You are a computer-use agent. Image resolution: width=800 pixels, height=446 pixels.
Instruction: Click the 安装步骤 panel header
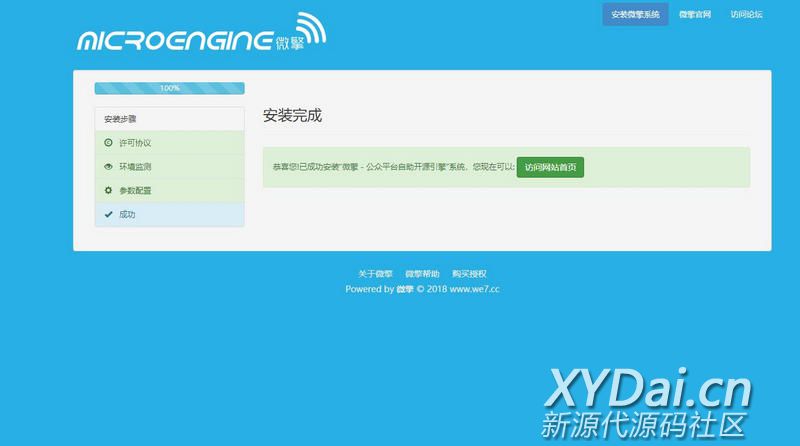[169, 119]
